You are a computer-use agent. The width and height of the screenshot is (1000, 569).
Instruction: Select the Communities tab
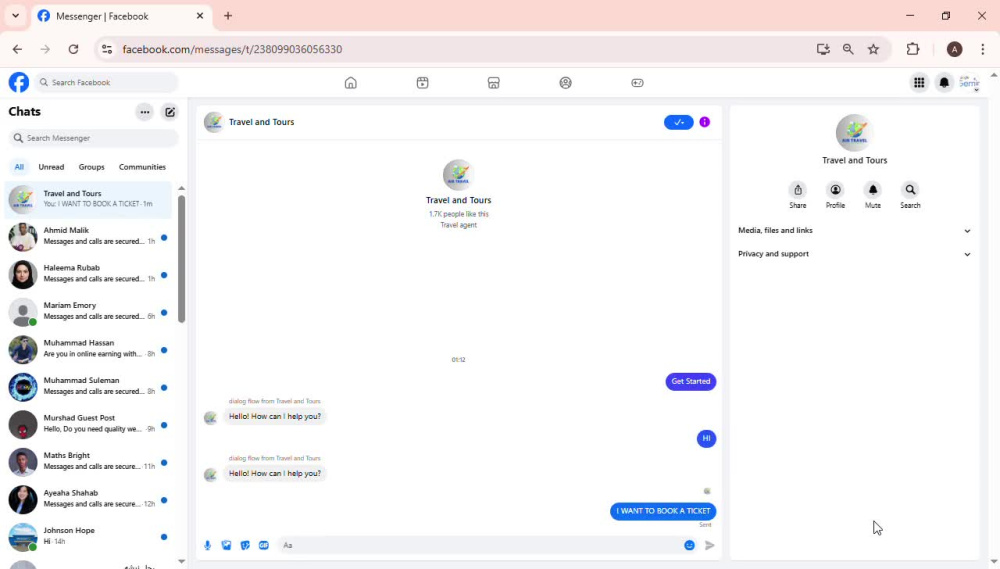[142, 167]
